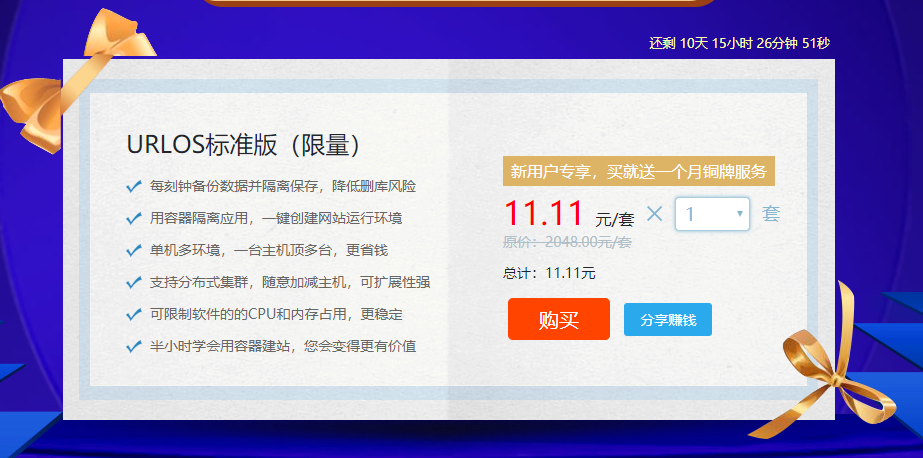
Task: Click the checkmark beside 可限制软件的的CPU和内存占用
Action: point(134,314)
